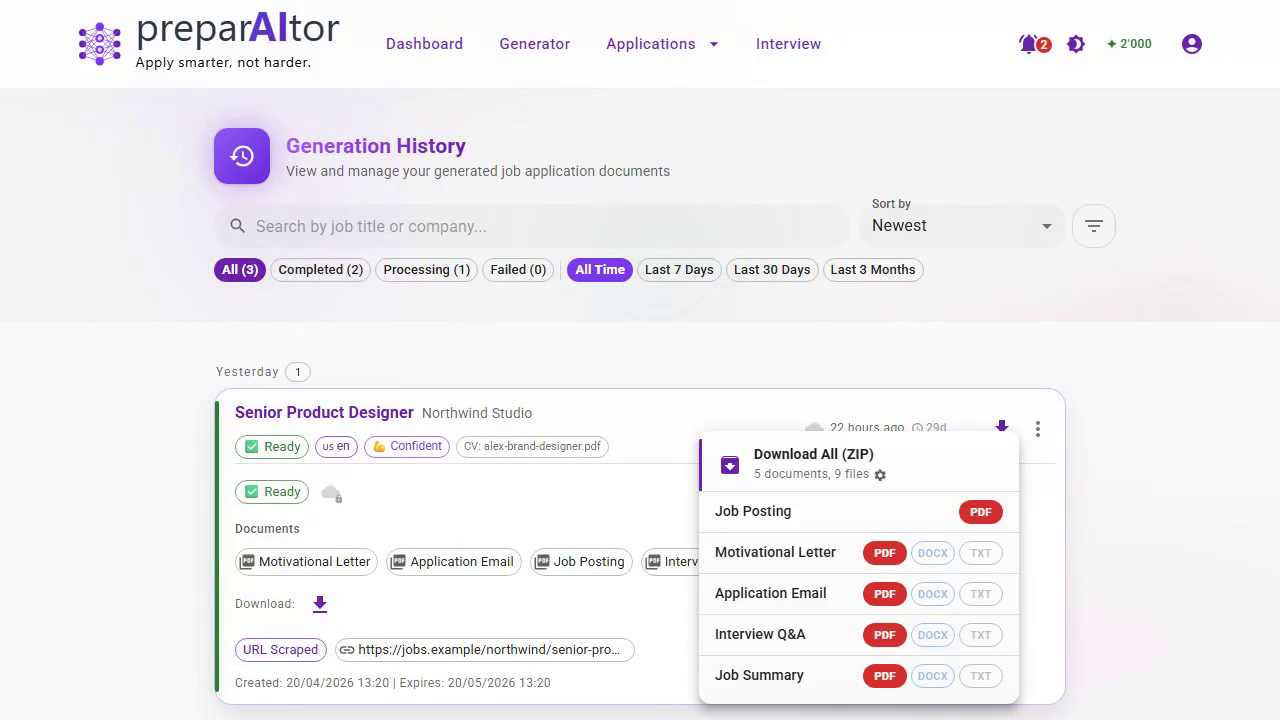
Task: Click the download icon next to Download label
Action: tap(320, 604)
